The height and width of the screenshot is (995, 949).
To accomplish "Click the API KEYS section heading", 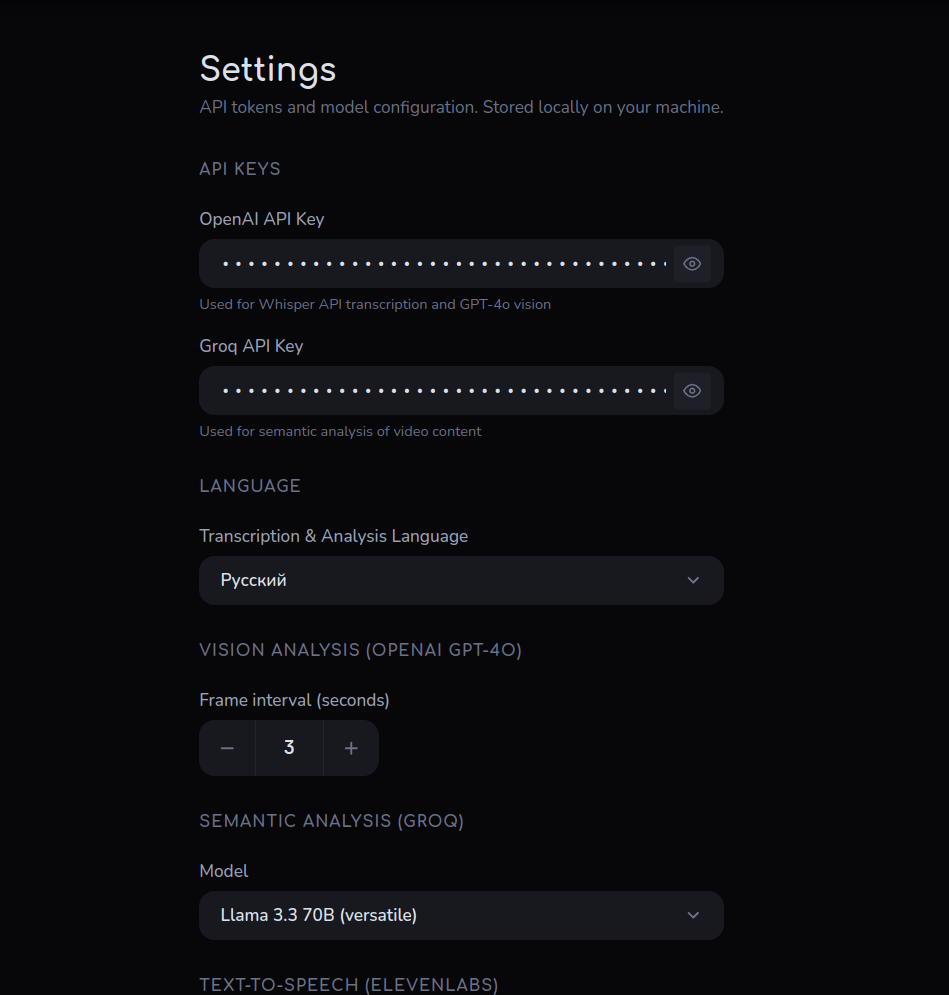I will pyautogui.click(x=239, y=169).
